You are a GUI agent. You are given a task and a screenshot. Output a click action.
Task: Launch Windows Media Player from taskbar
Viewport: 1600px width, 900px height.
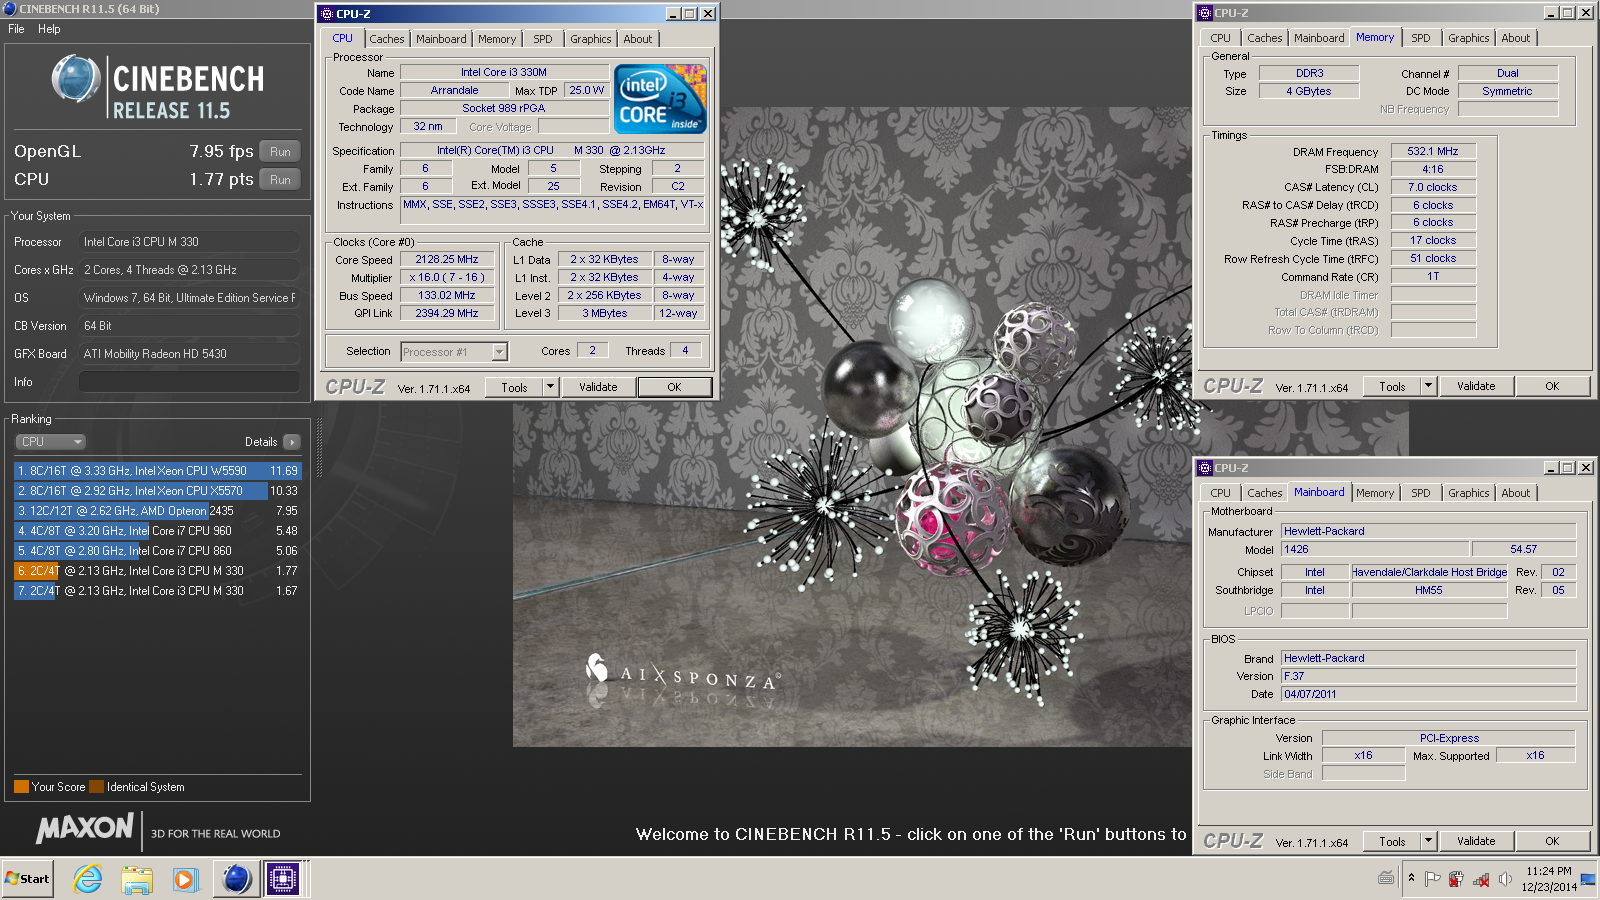(185, 879)
